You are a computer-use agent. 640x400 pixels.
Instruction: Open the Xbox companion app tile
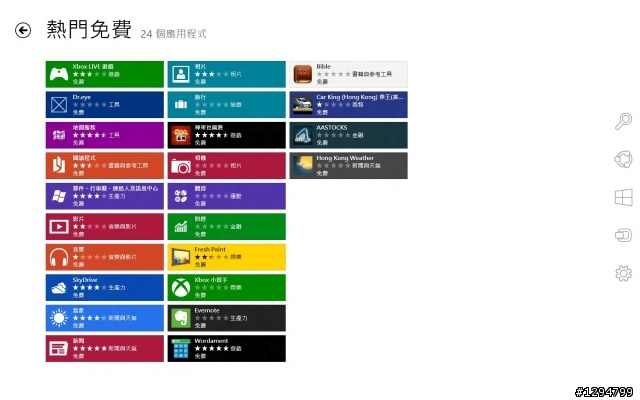(x=227, y=287)
